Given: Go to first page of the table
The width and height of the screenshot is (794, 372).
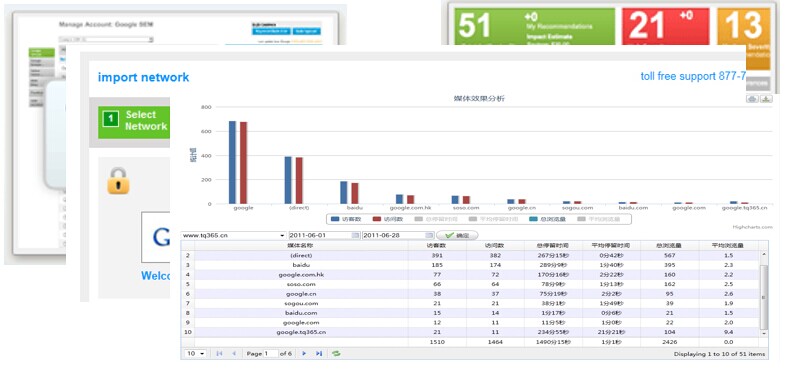Looking at the screenshot, I should [219, 354].
